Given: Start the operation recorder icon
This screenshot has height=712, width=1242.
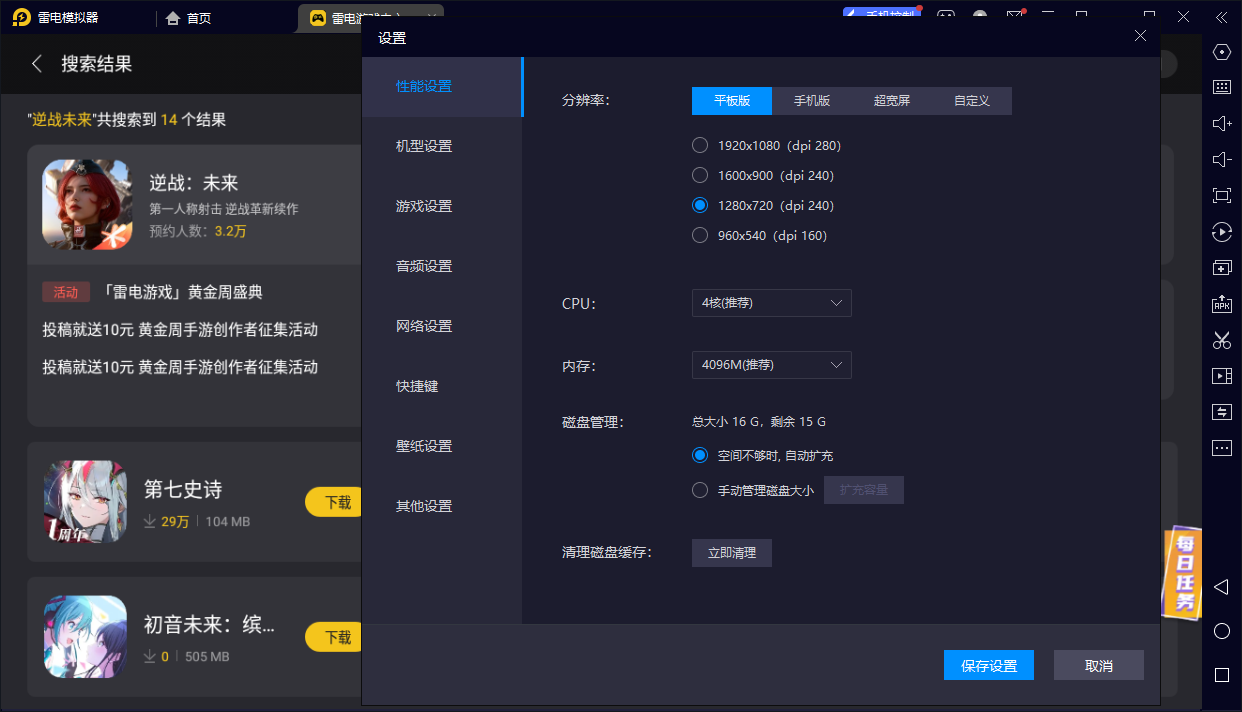Looking at the screenshot, I should click(1221, 231).
